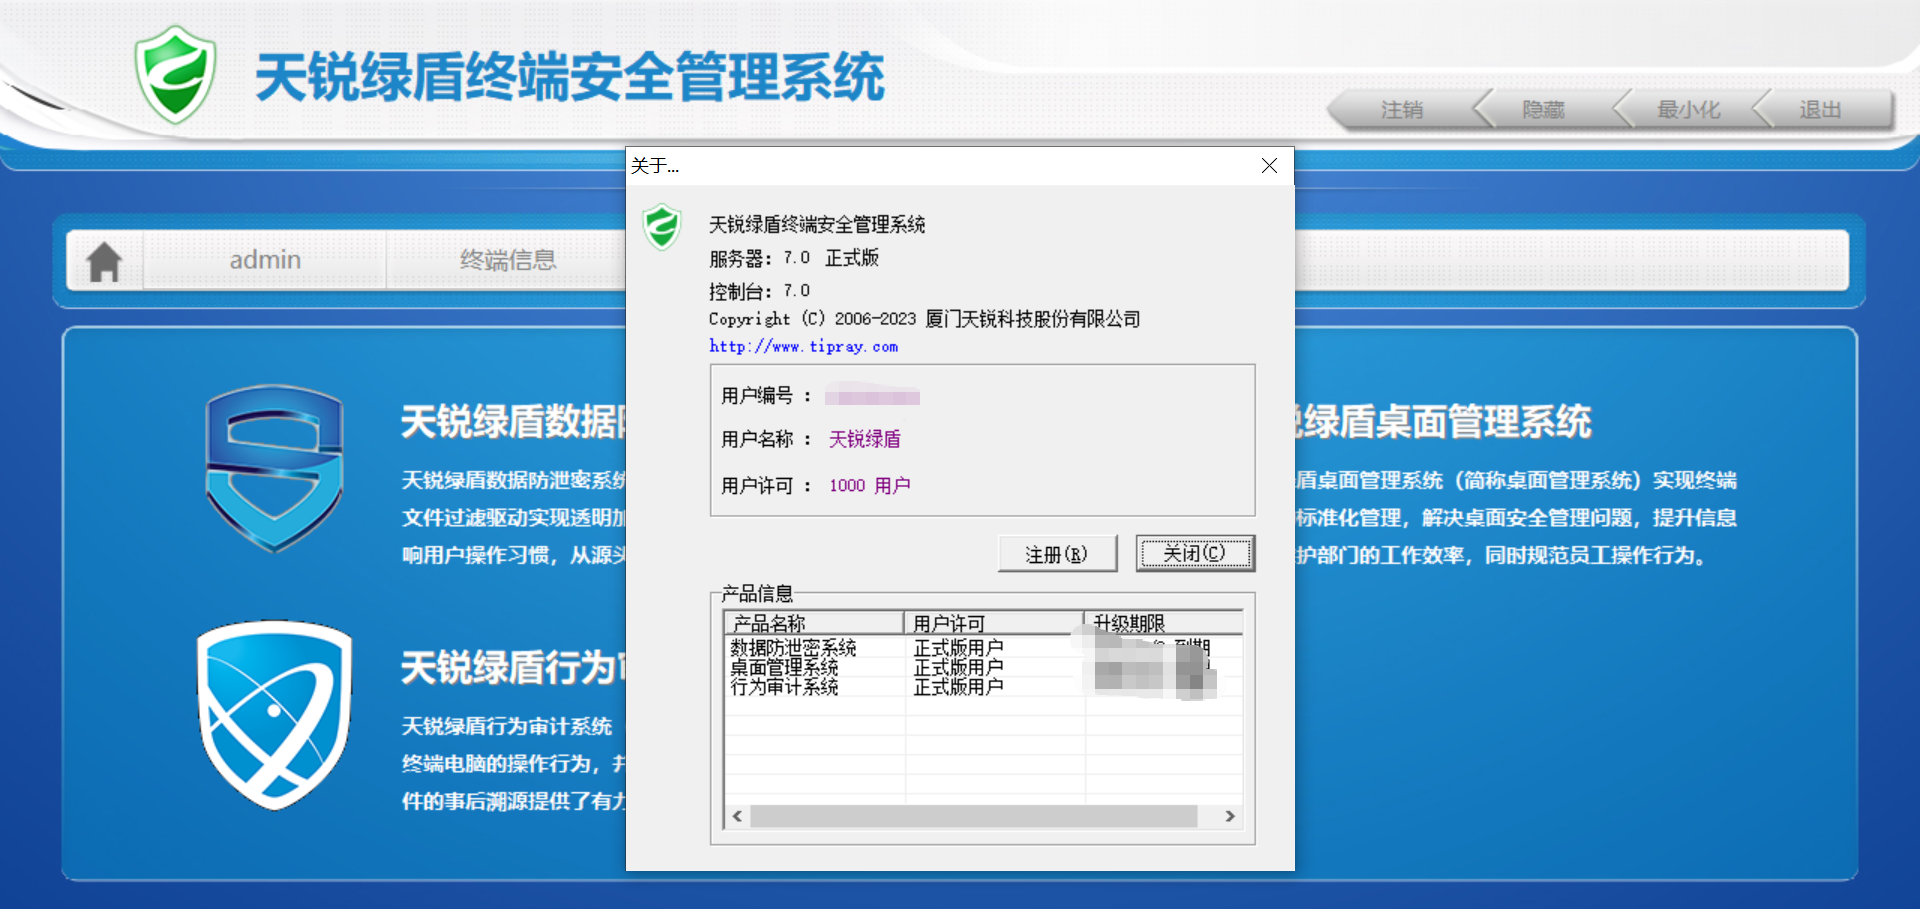Open the http://www.tipray.com link
This screenshot has width=1920, height=909.
tap(803, 346)
